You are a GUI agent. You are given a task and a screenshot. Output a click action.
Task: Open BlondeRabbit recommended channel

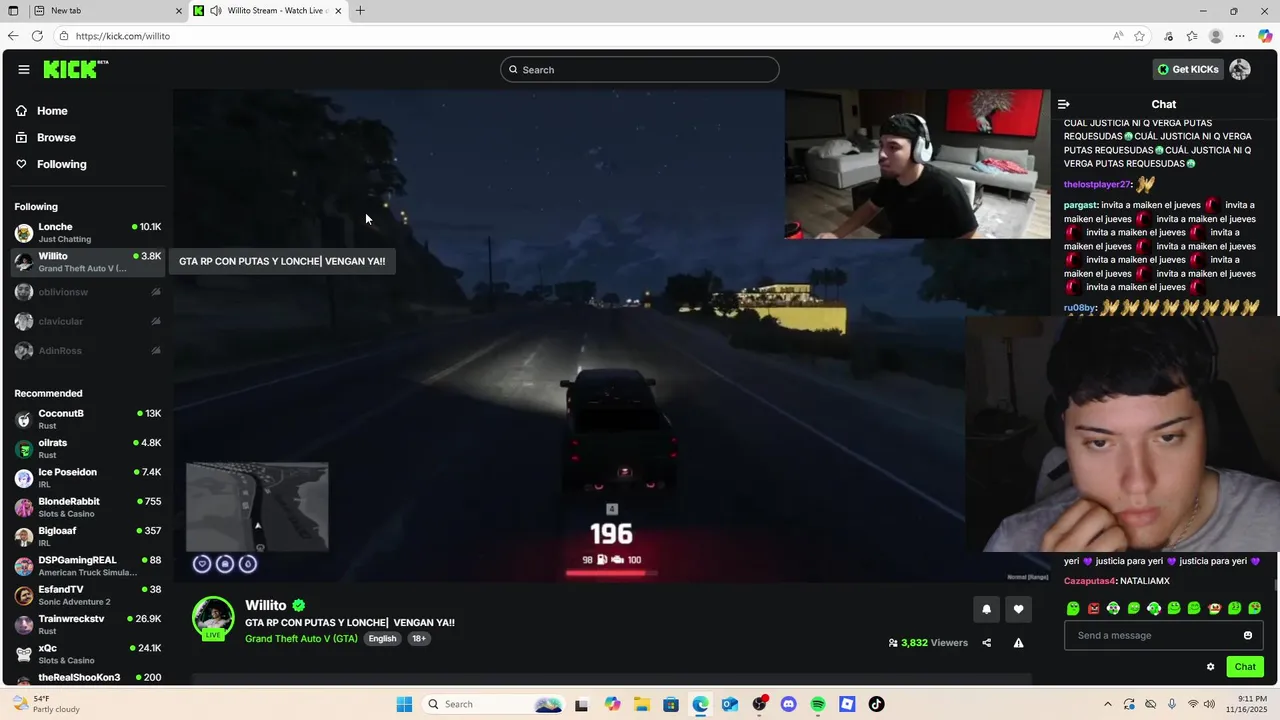click(88, 507)
